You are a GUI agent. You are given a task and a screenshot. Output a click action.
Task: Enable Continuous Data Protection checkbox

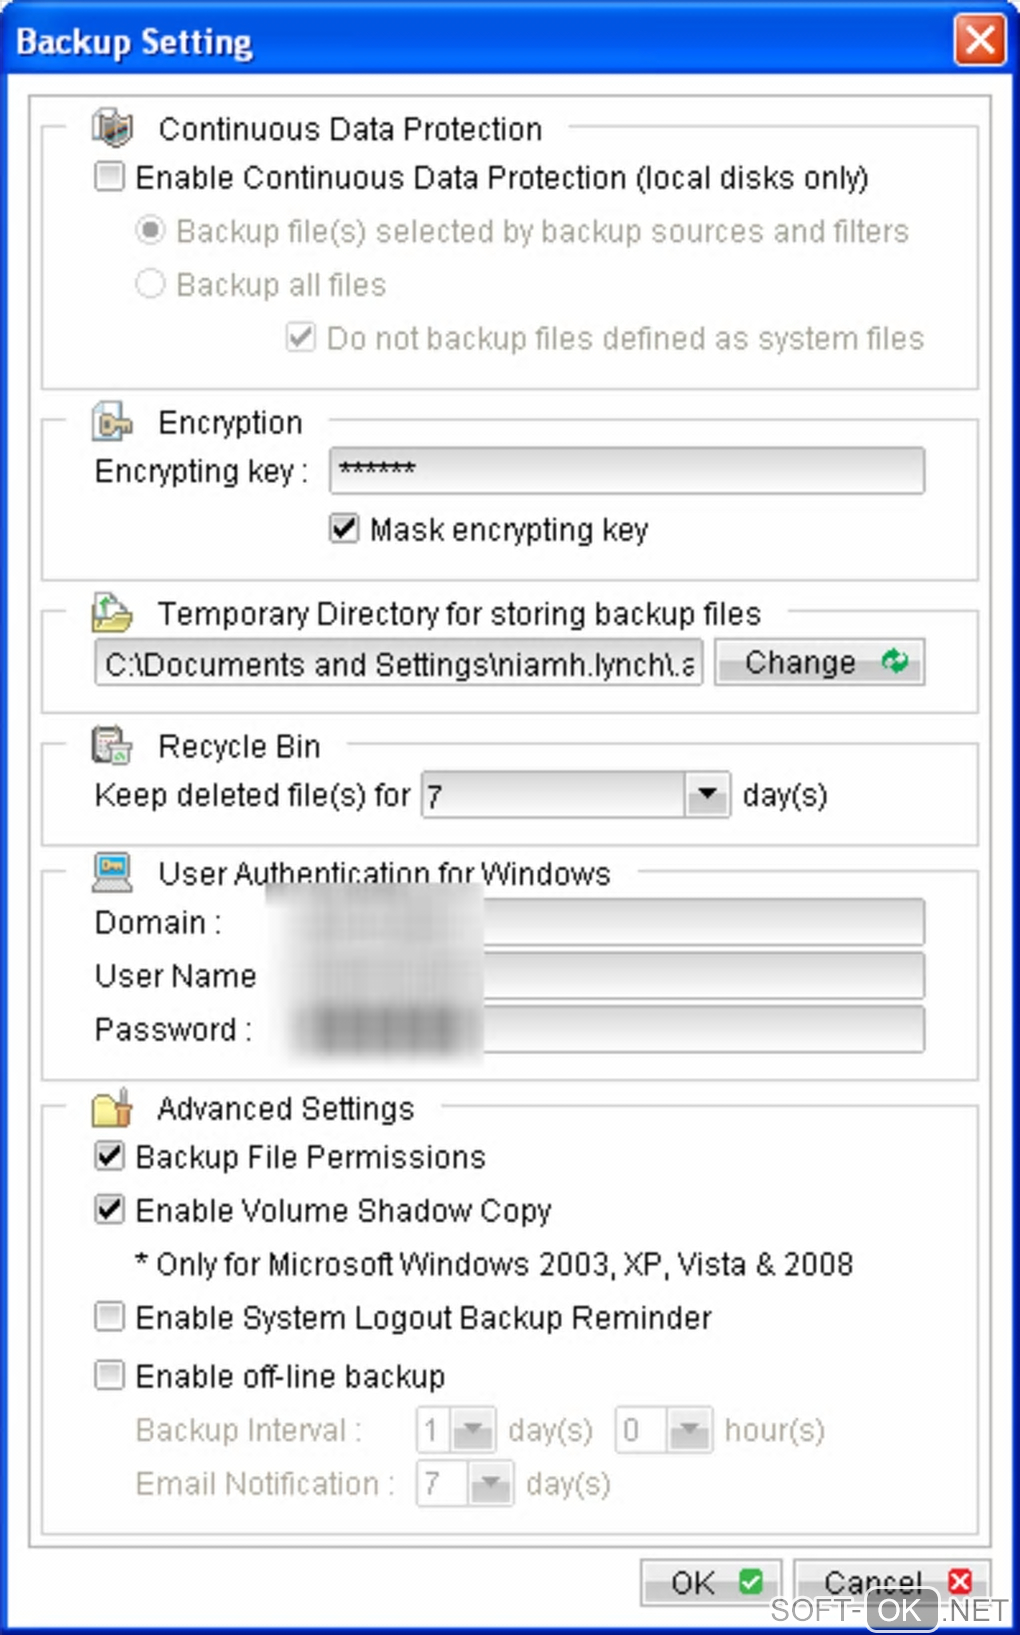pyautogui.click(x=109, y=177)
